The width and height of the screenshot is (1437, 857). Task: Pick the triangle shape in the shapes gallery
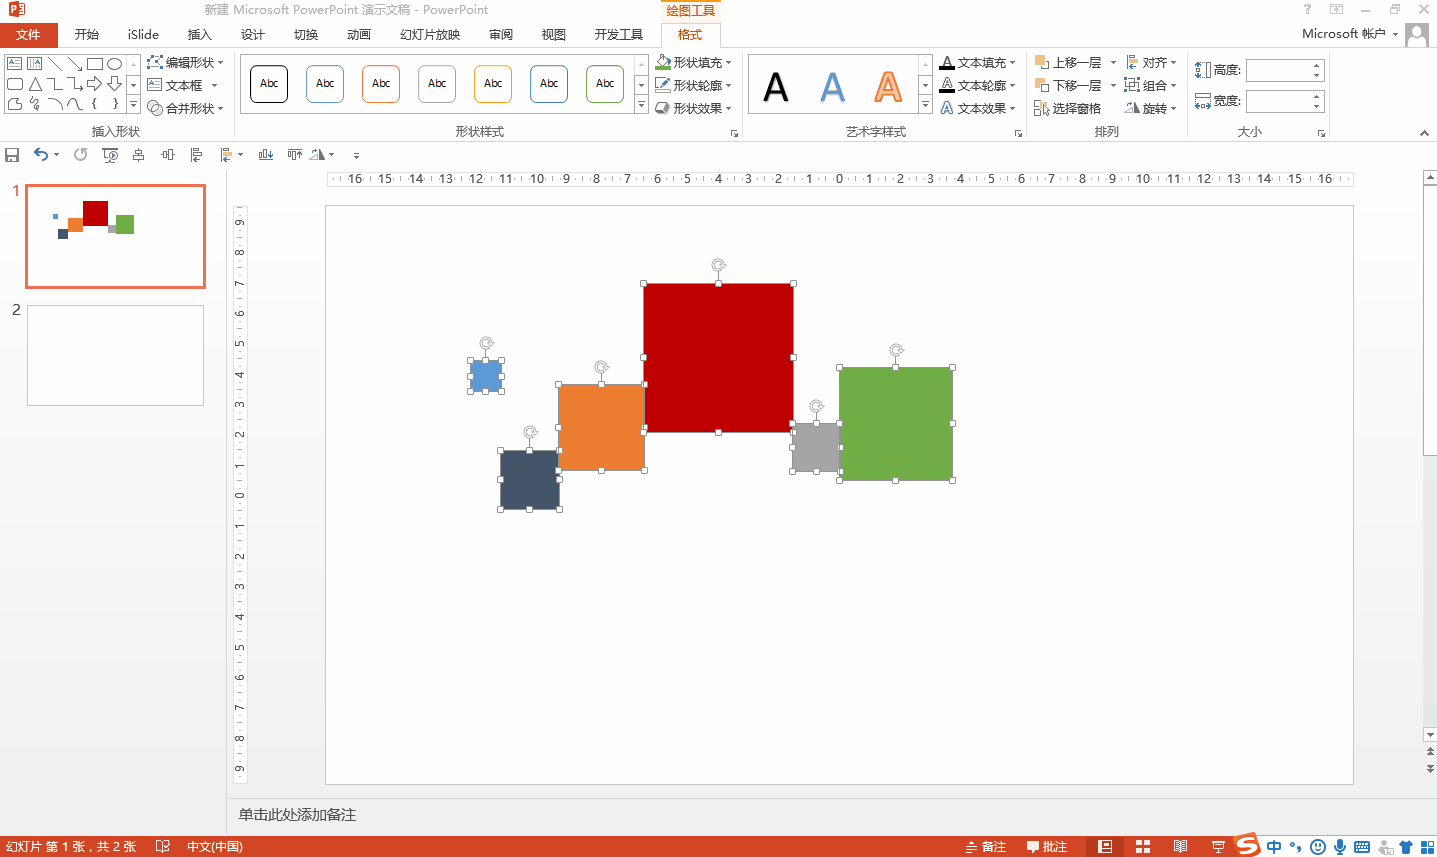pyautogui.click(x=35, y=84)
